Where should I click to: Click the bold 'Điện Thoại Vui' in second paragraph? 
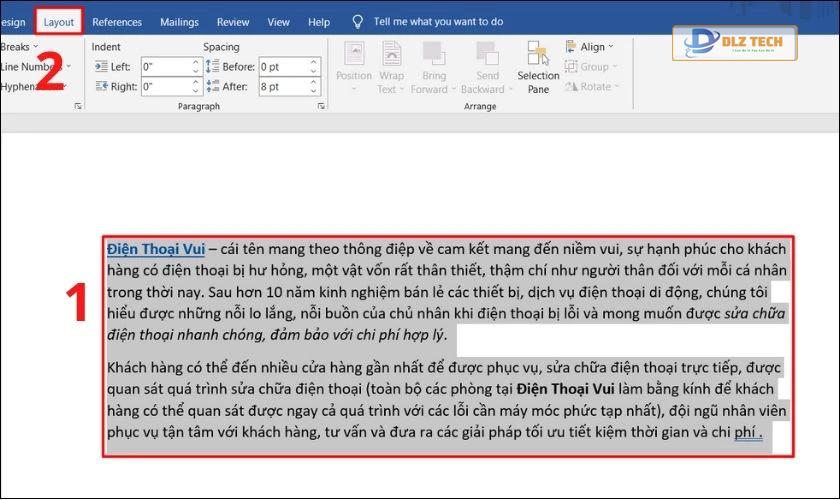pos(565,389)
